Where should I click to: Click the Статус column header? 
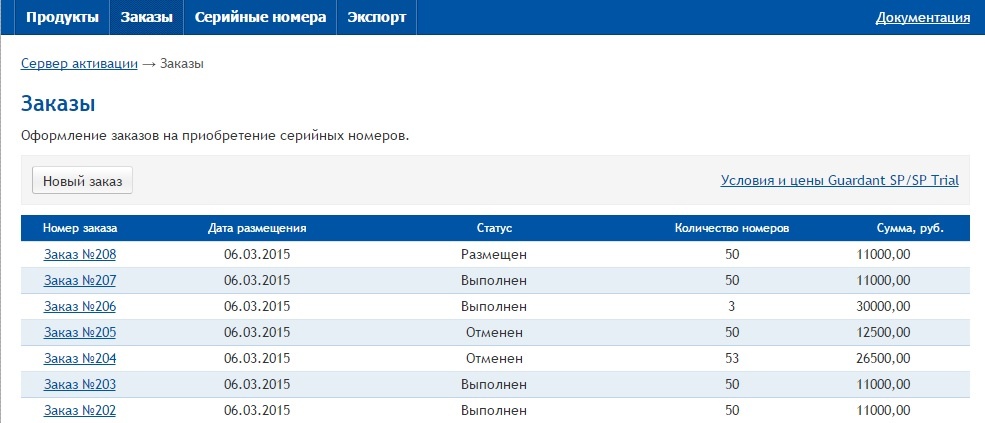click(x=494, y=228)
